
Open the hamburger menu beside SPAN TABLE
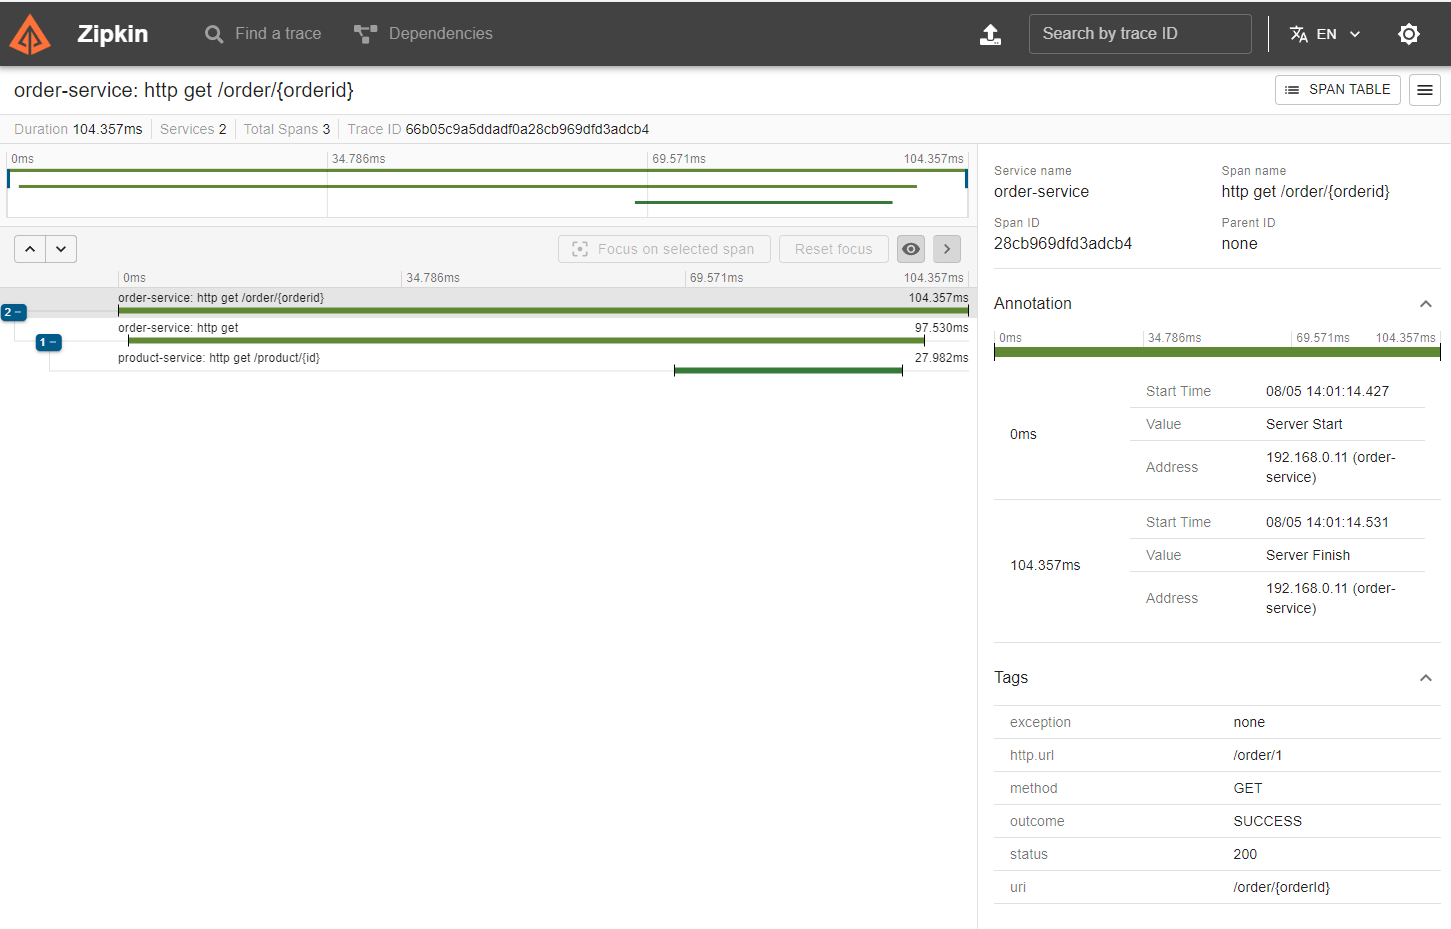(1425, 90)
